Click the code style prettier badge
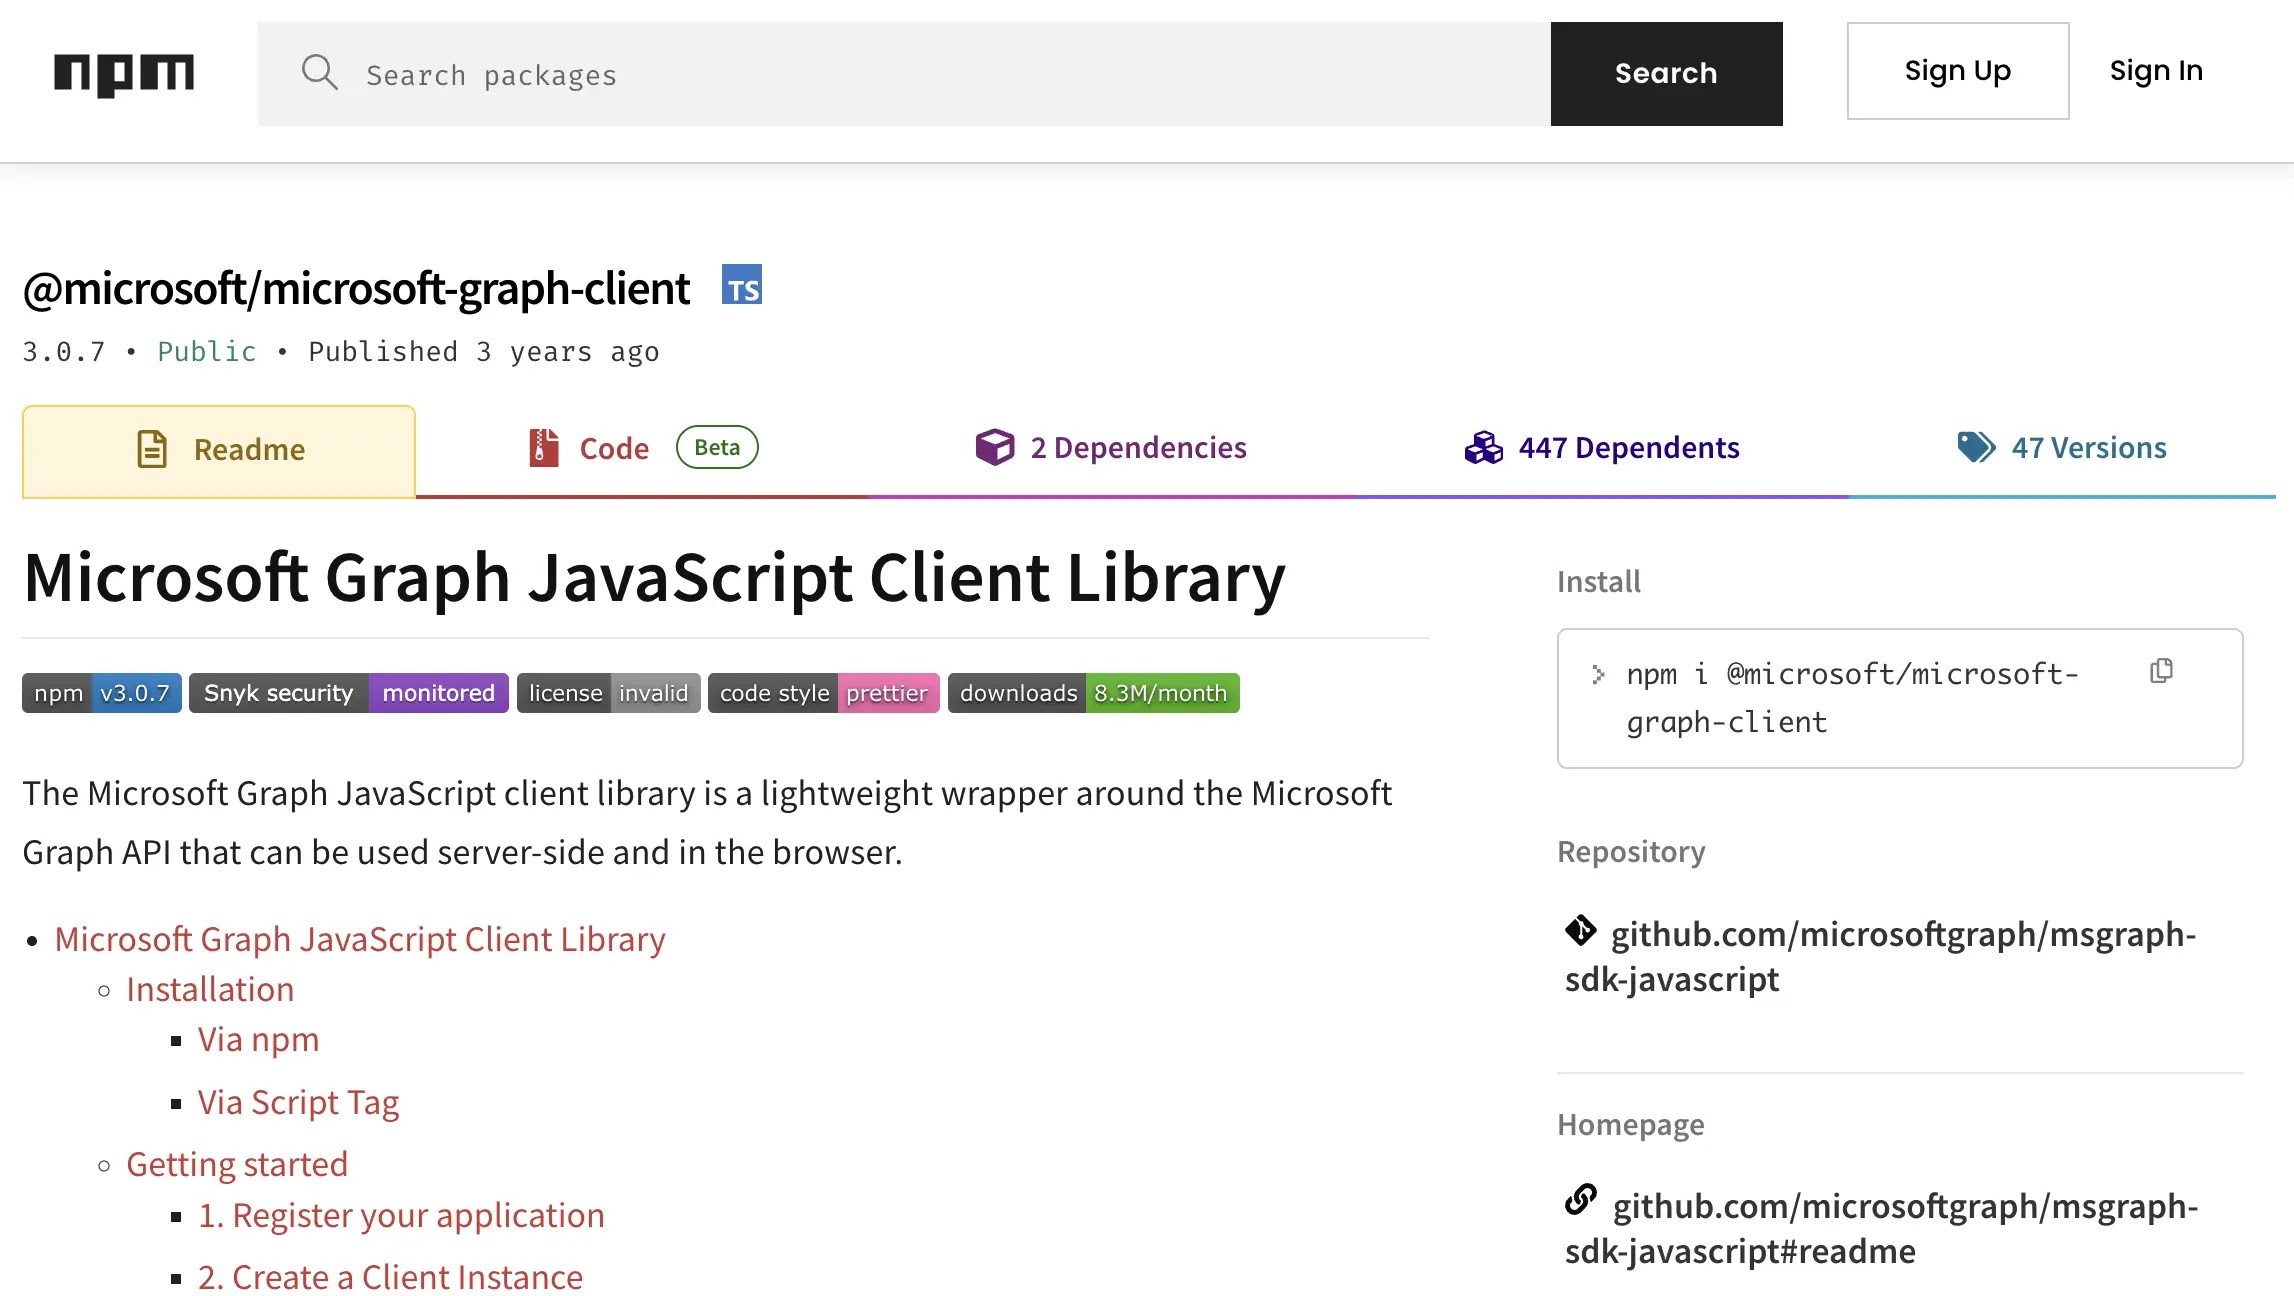 823,693
